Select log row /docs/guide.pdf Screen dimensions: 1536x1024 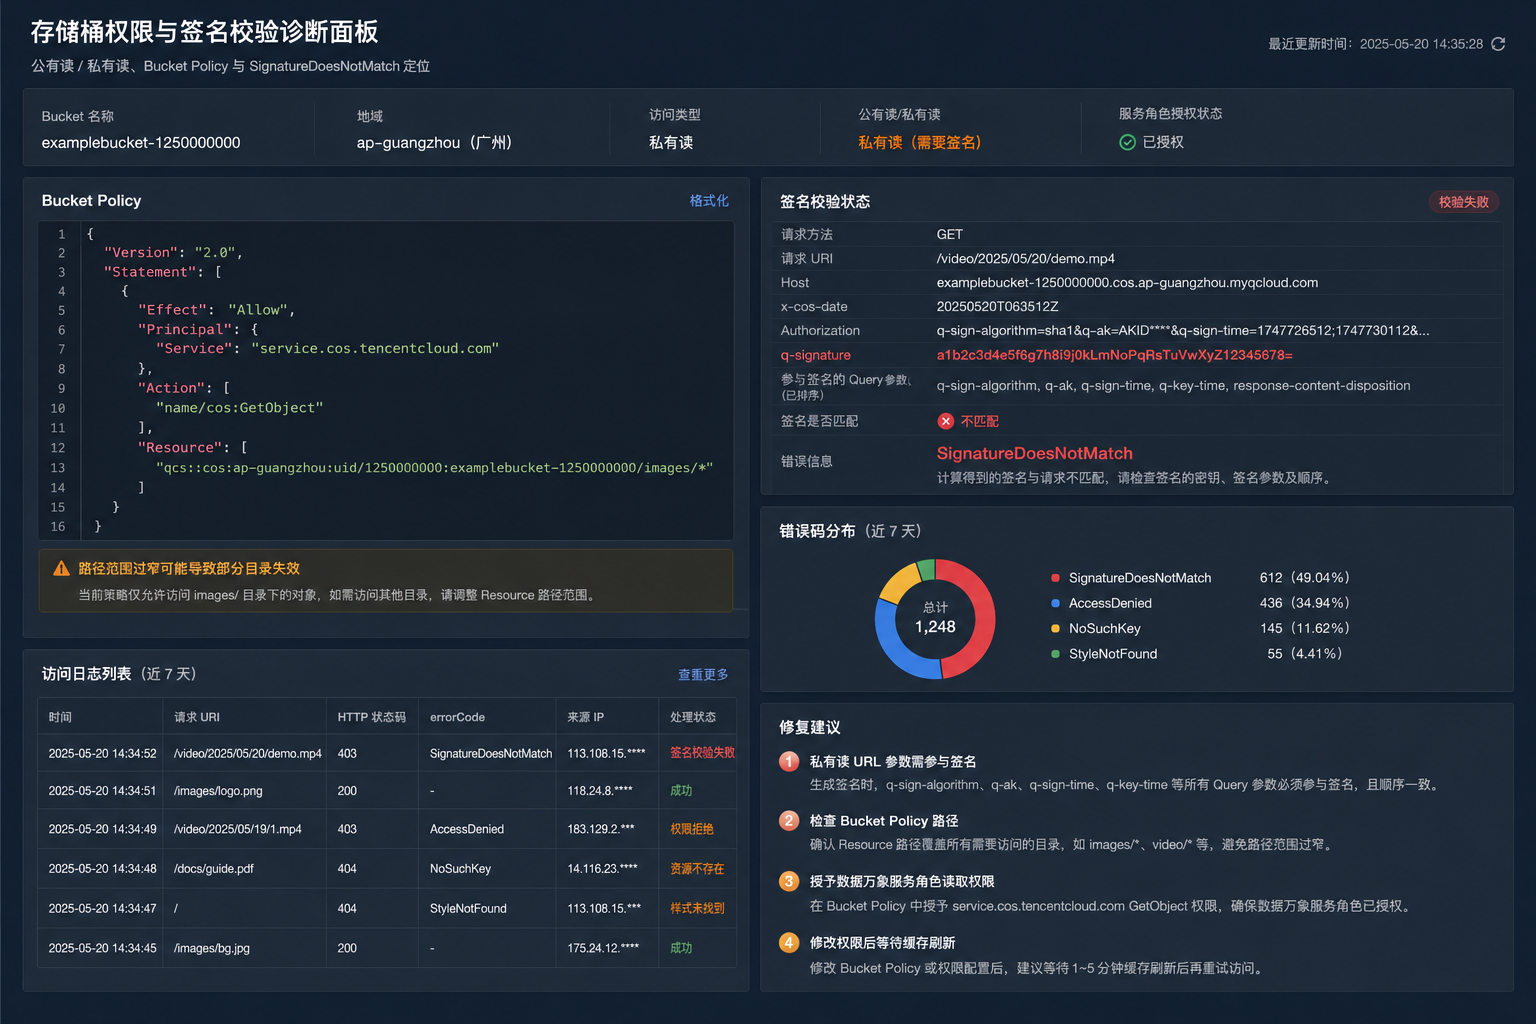click(x=387, y=868)
